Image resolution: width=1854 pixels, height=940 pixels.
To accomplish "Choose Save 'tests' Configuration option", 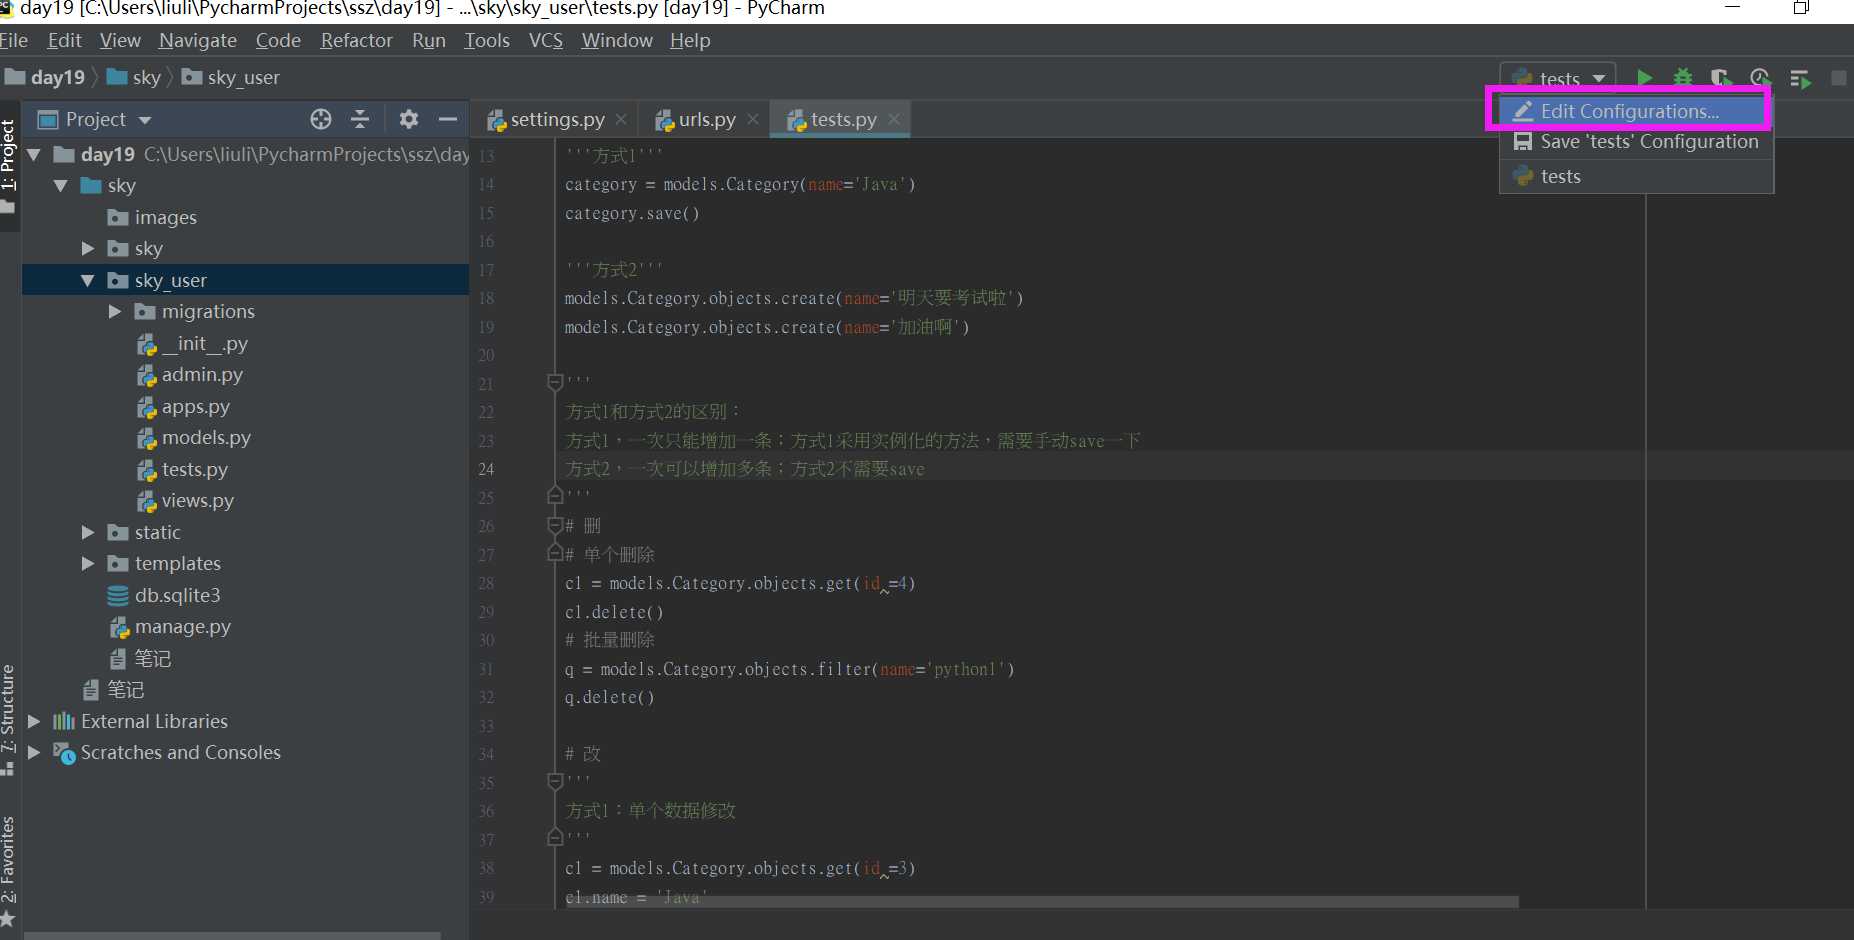I will tap(1636, 142).
